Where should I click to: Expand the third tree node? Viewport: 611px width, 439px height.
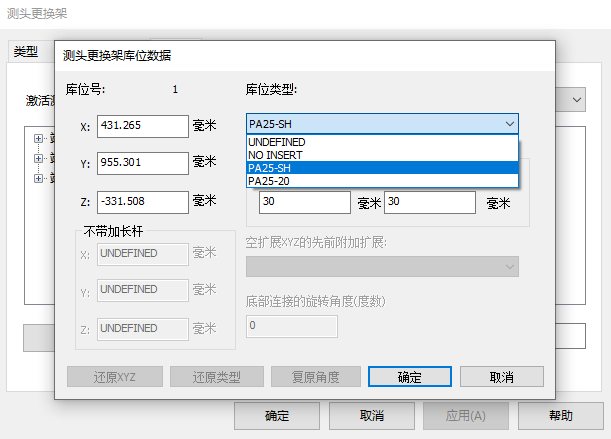coord(39,178)
